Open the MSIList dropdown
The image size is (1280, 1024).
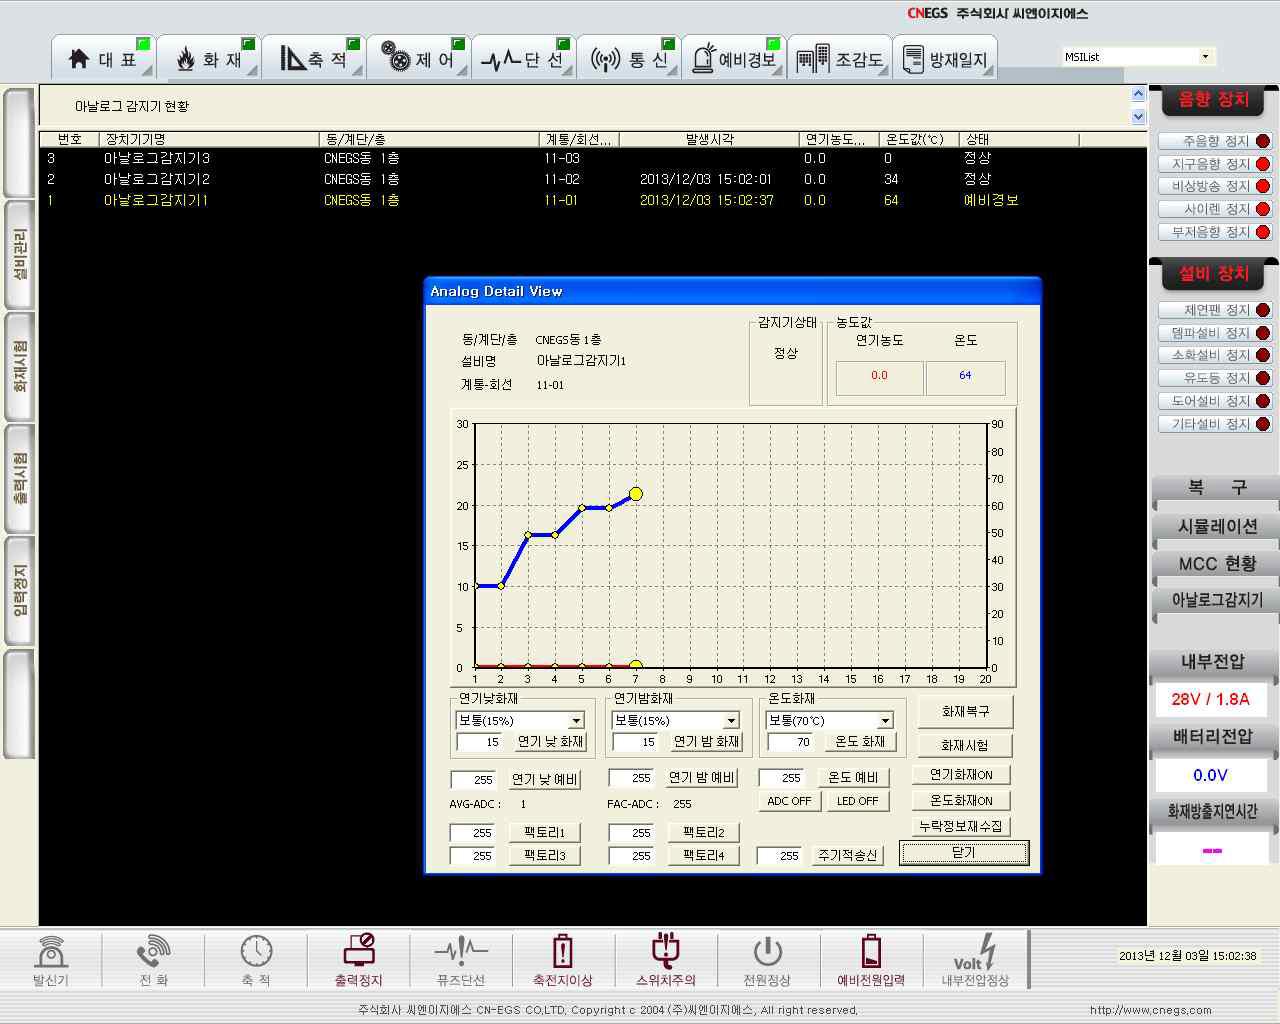coord(1205,57)
